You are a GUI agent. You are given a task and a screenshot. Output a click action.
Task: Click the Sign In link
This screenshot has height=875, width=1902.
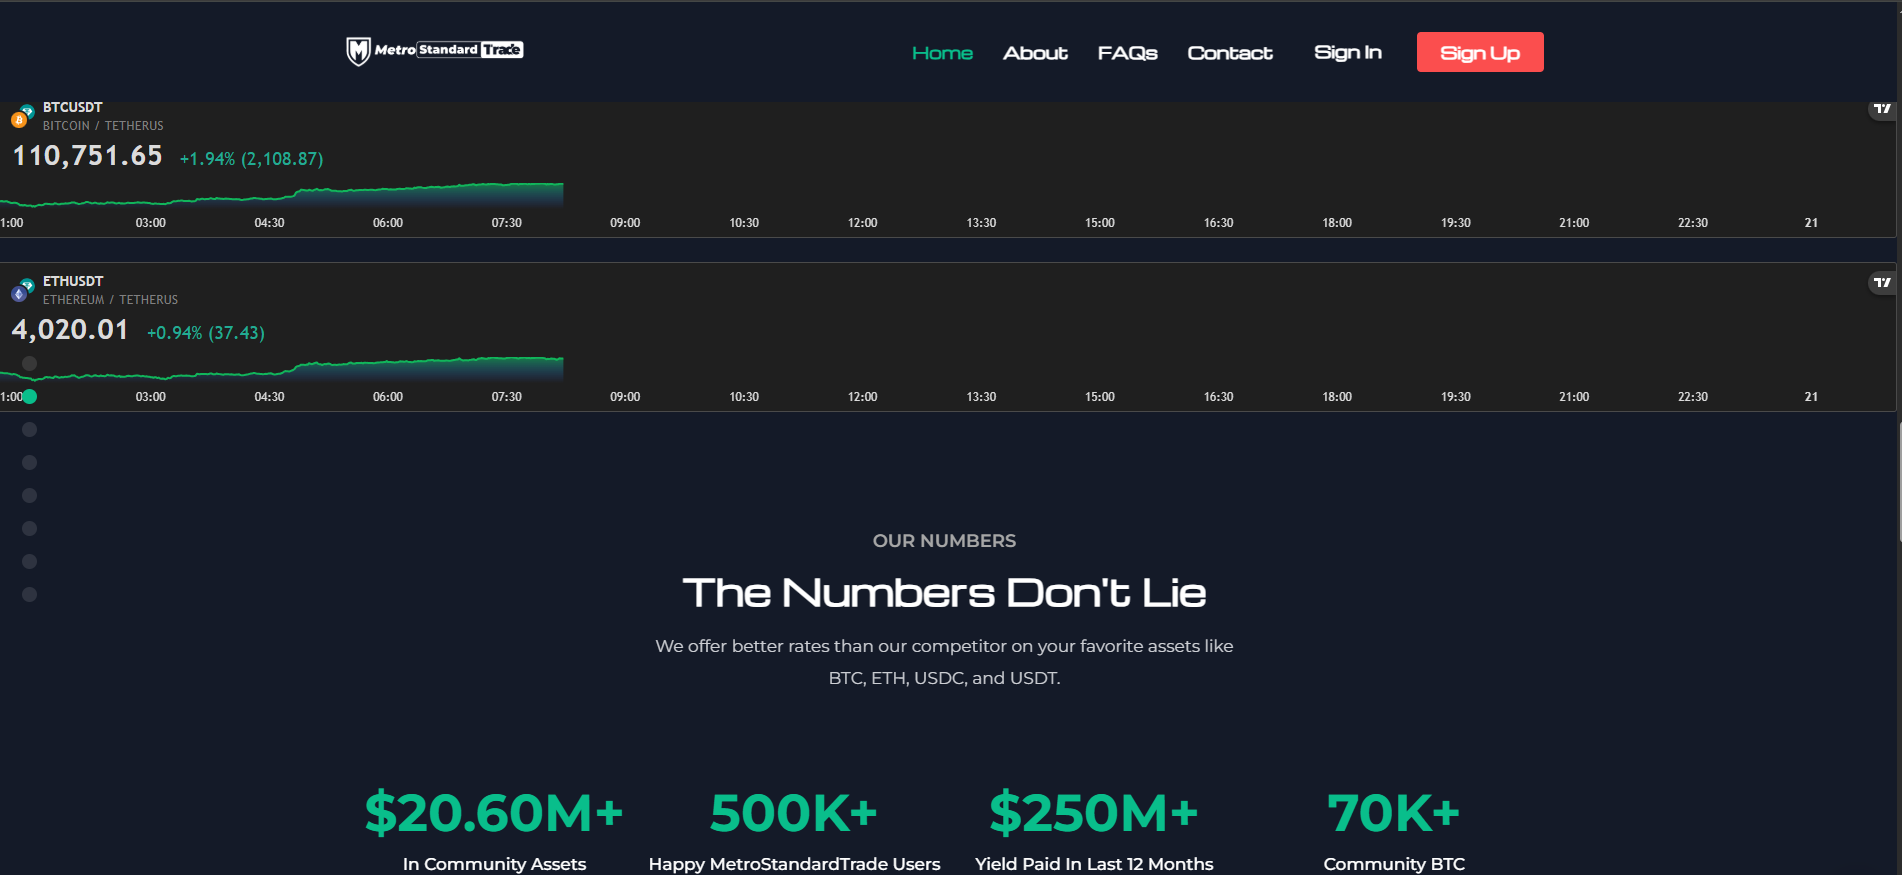tap(1347, 52)
